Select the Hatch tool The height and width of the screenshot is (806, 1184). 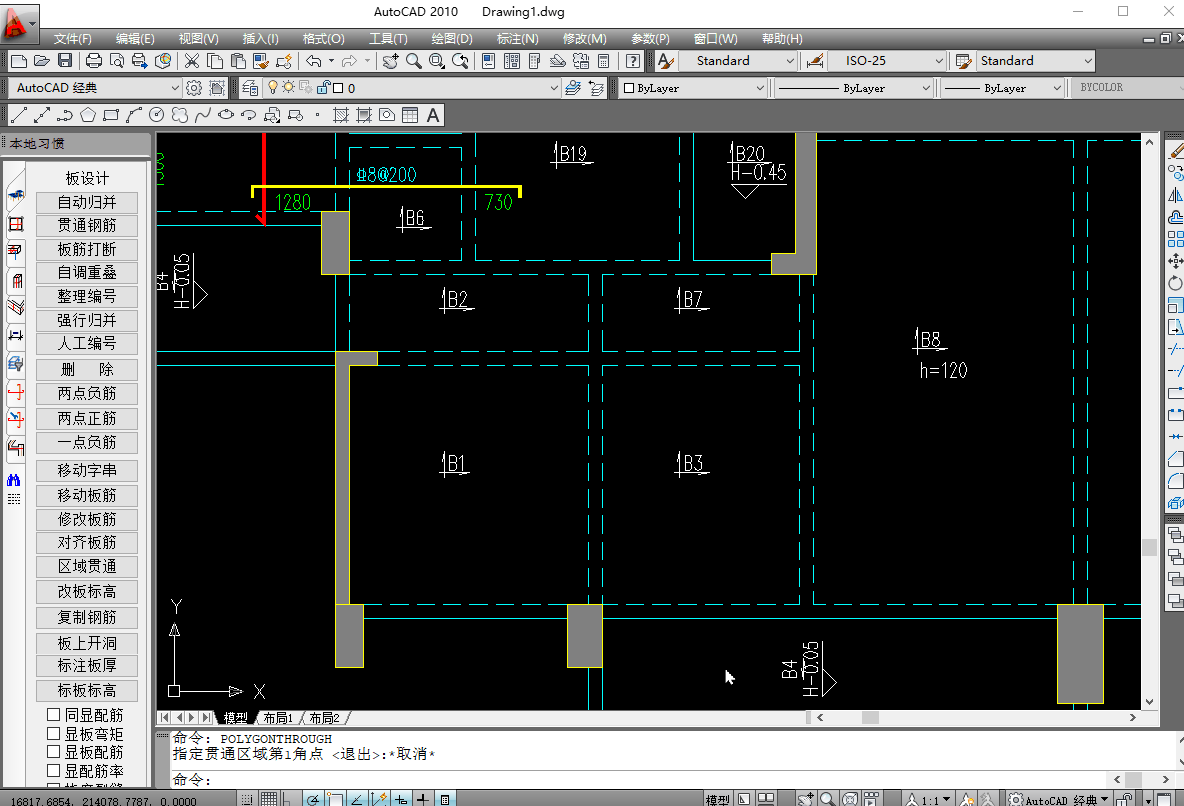tap(341, 115)
